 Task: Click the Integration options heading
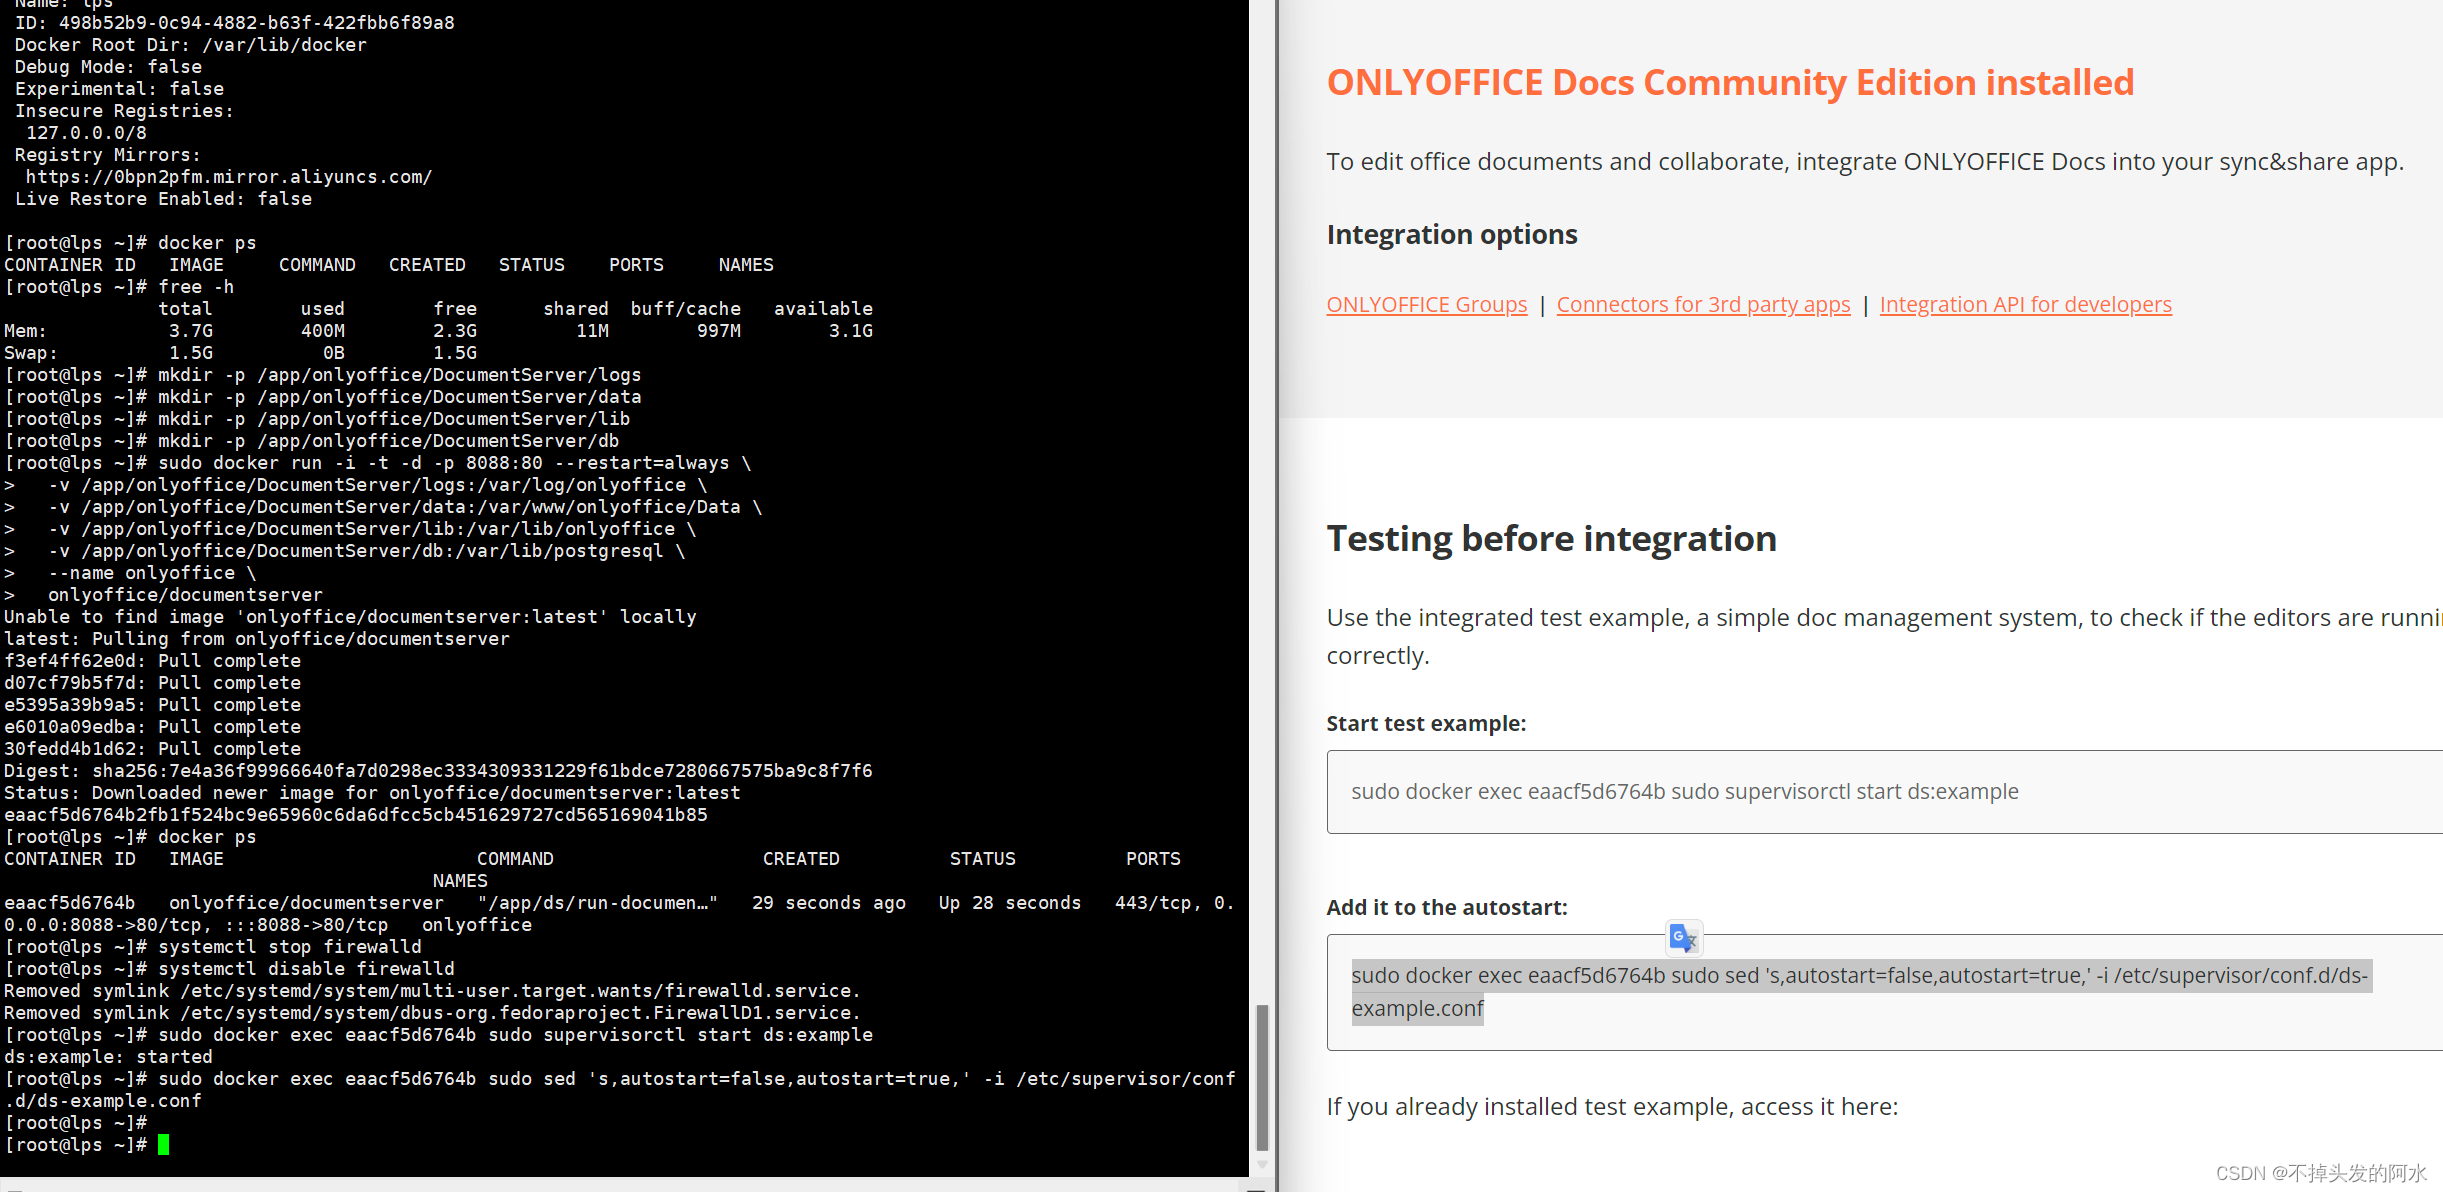point(1452,233)
